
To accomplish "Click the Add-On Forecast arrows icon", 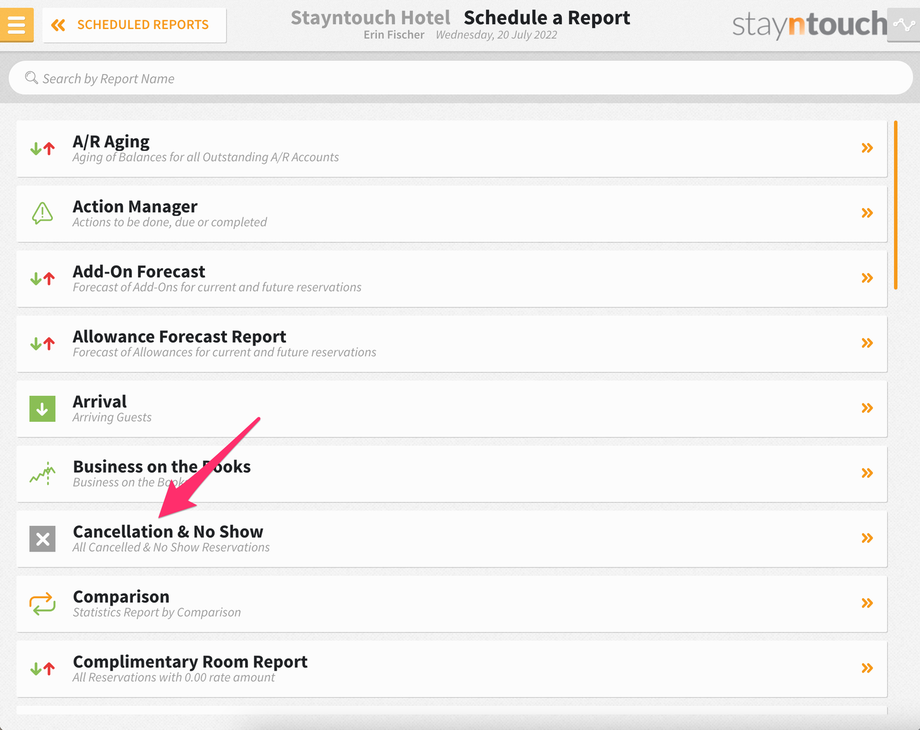I will pos(42,279).
